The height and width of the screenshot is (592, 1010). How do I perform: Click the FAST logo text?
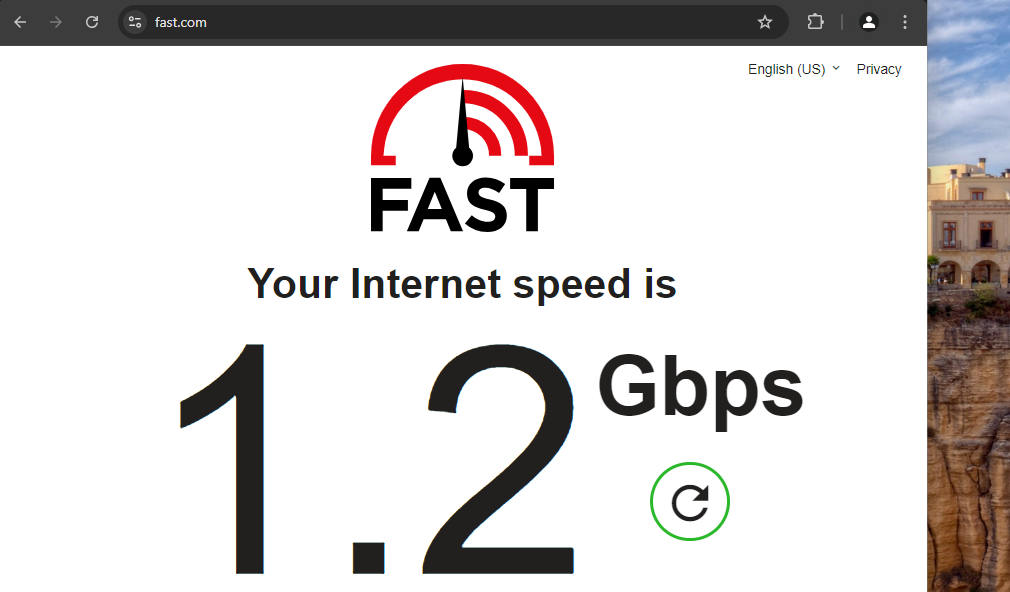click(462, 205)
